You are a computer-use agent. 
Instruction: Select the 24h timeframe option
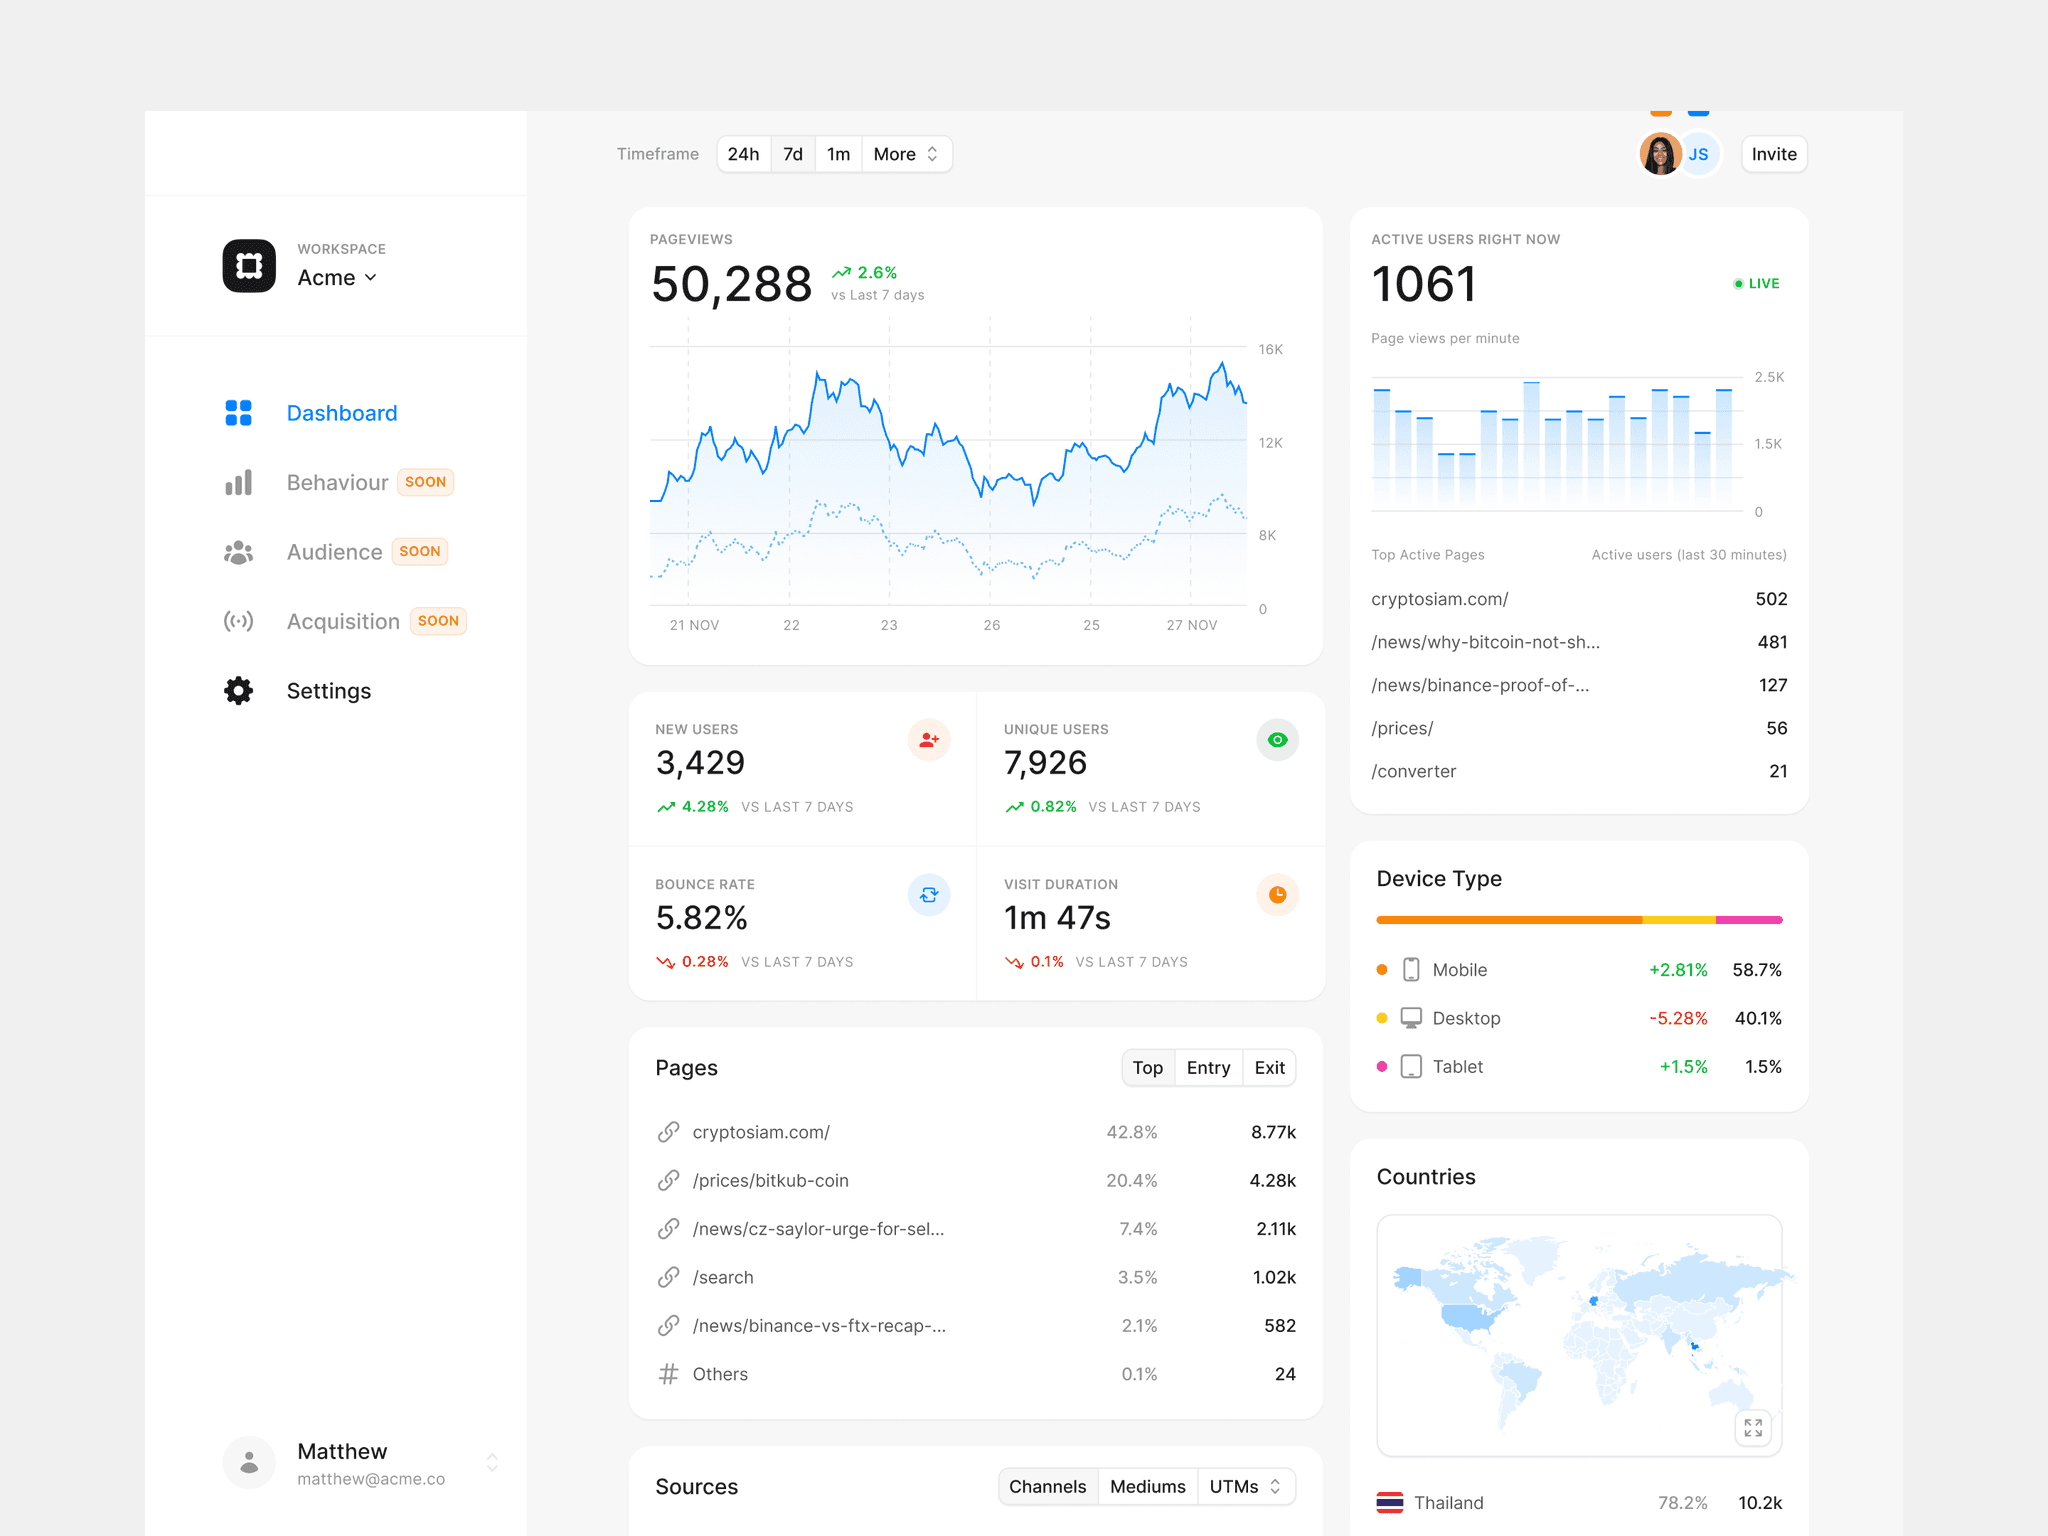coord(743,154)
